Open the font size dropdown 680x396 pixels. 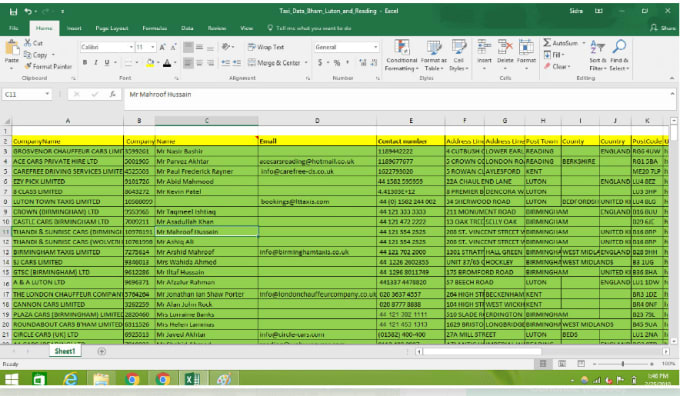tap(153, 47)
